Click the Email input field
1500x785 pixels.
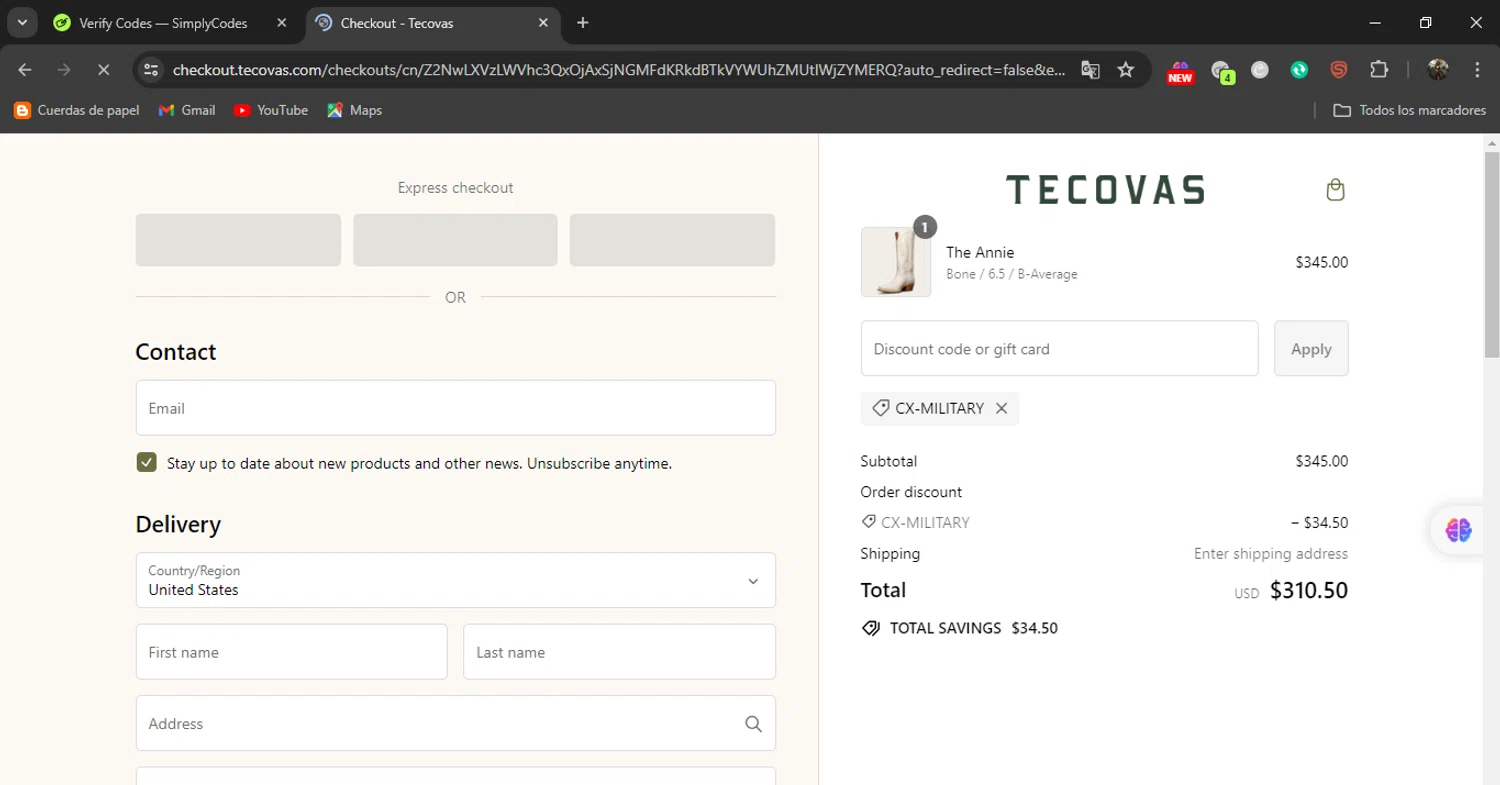(455, 408)
